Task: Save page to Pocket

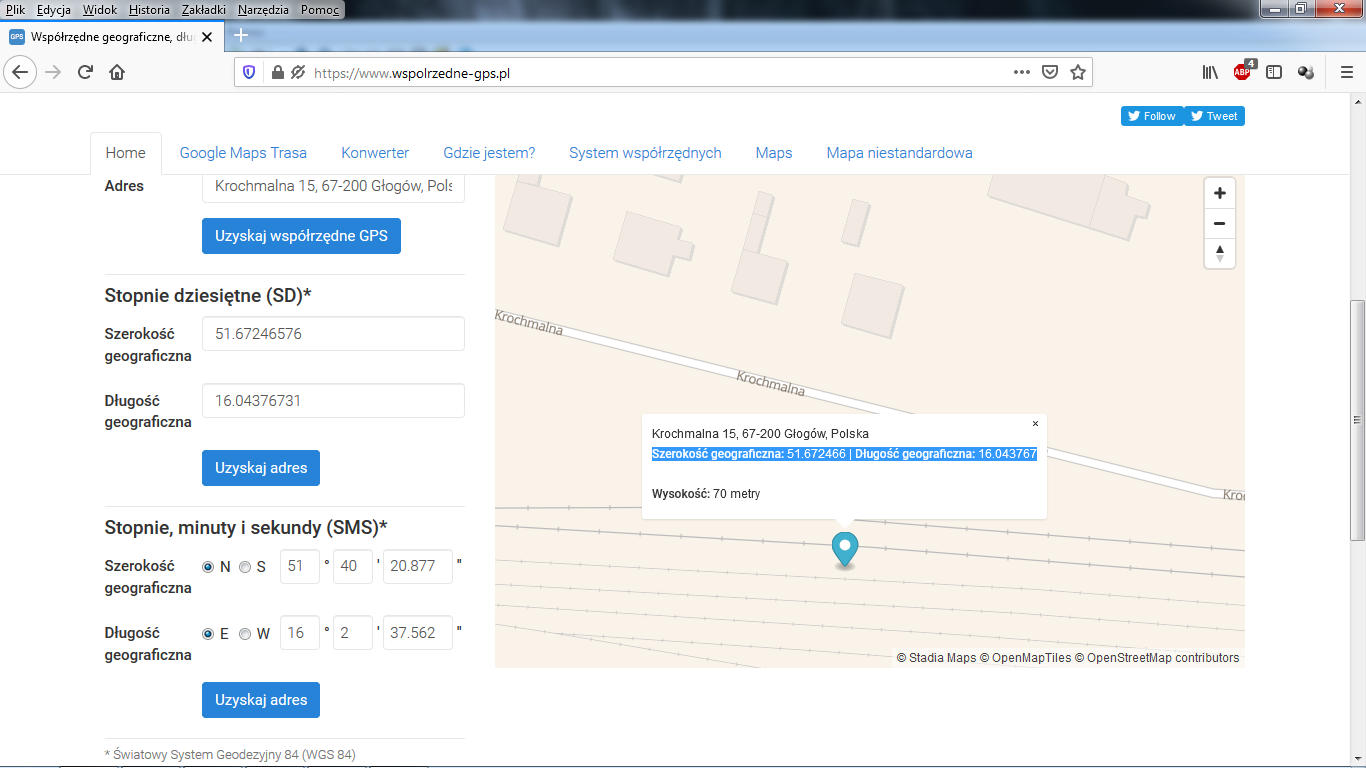Action: [1049, 72]
